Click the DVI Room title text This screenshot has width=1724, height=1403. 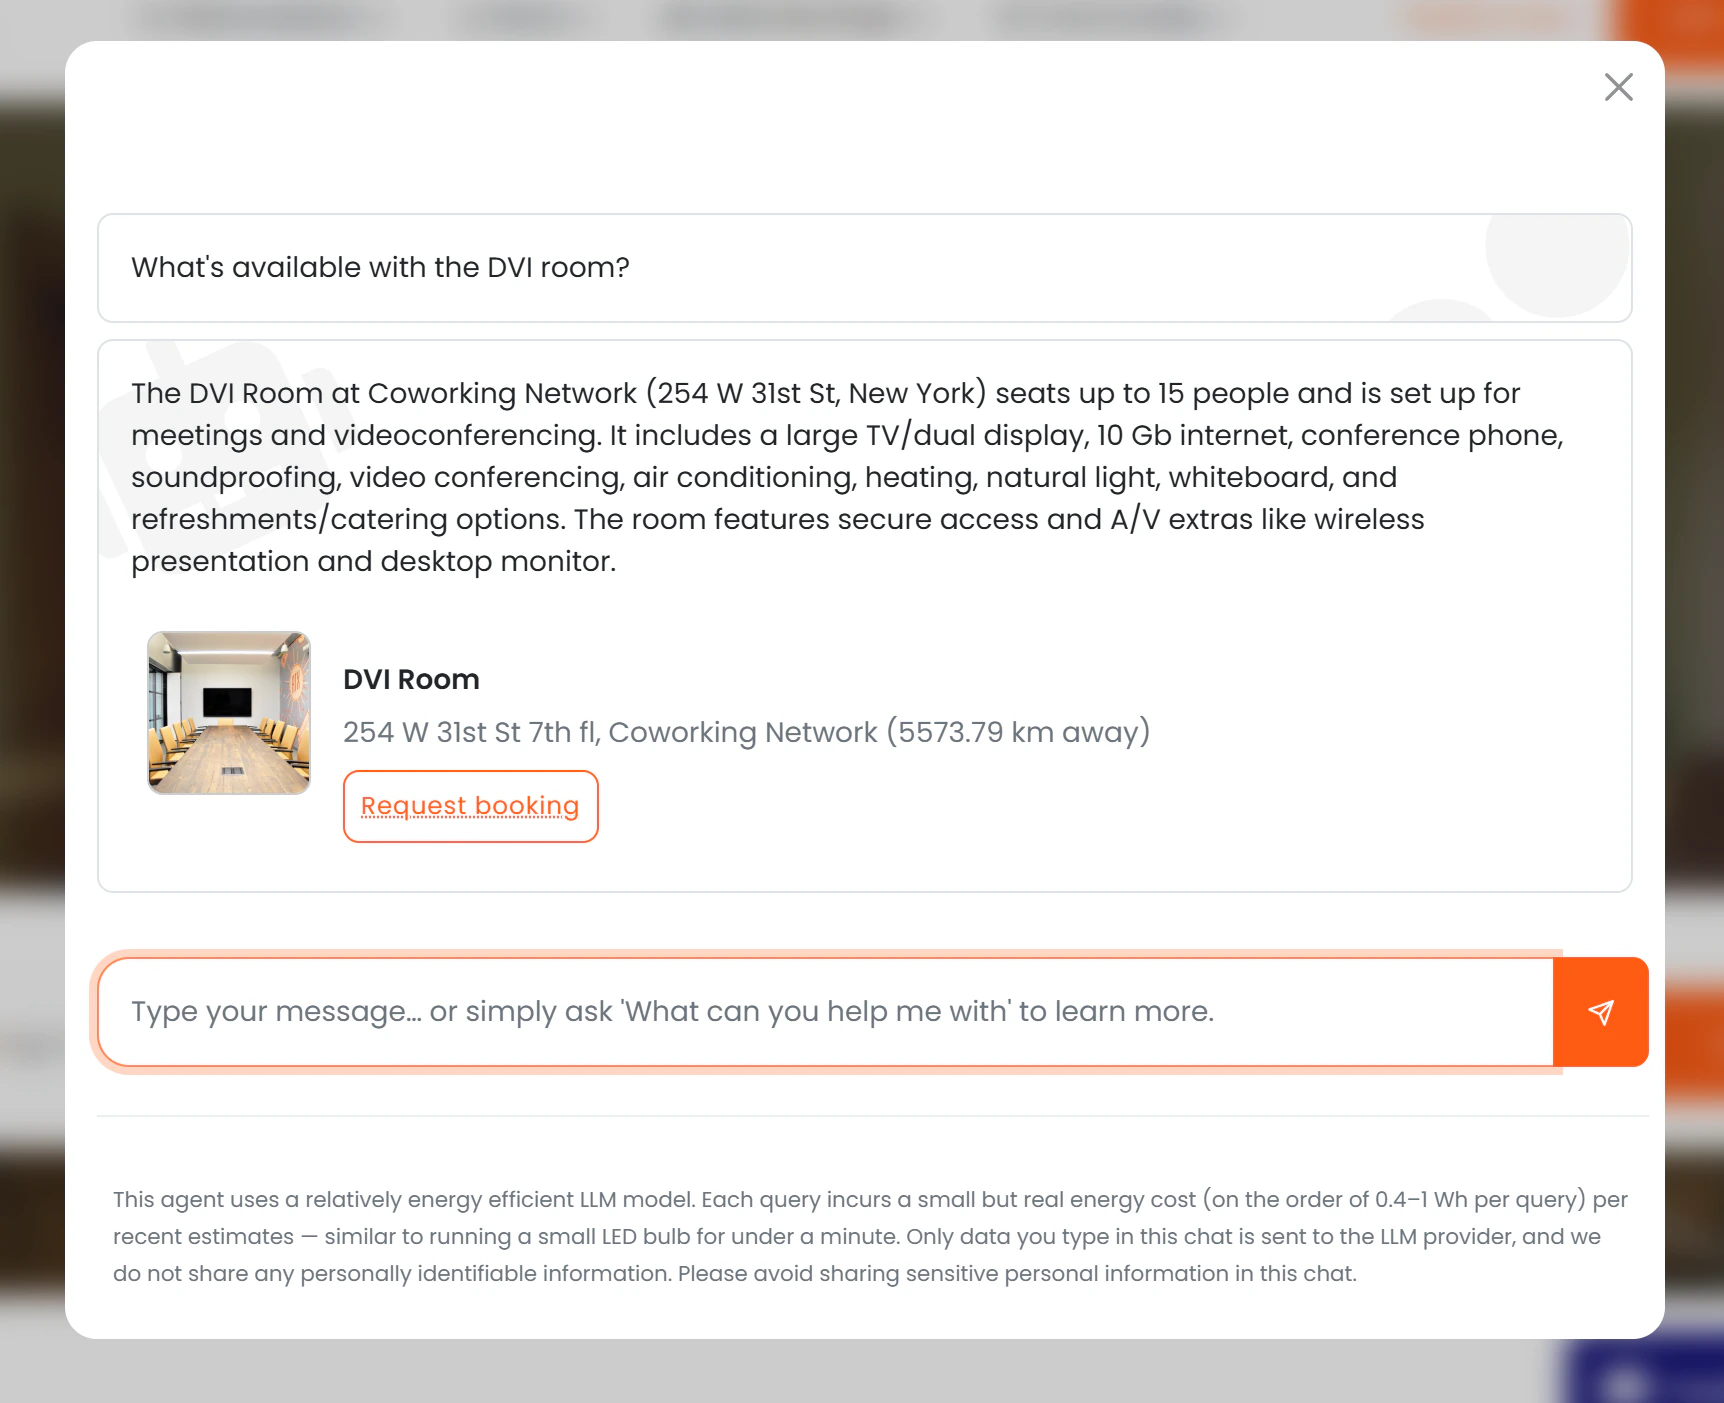click(411, 679)
